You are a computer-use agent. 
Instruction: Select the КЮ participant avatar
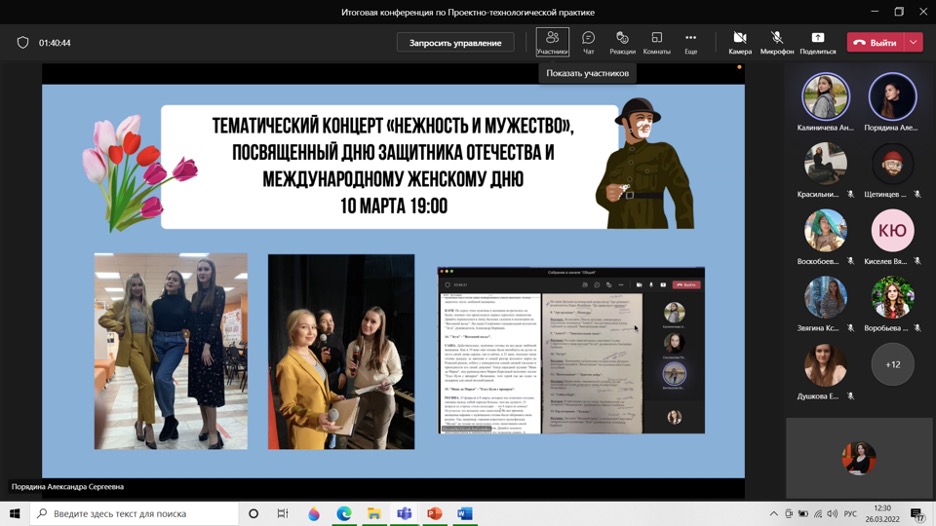892,231
